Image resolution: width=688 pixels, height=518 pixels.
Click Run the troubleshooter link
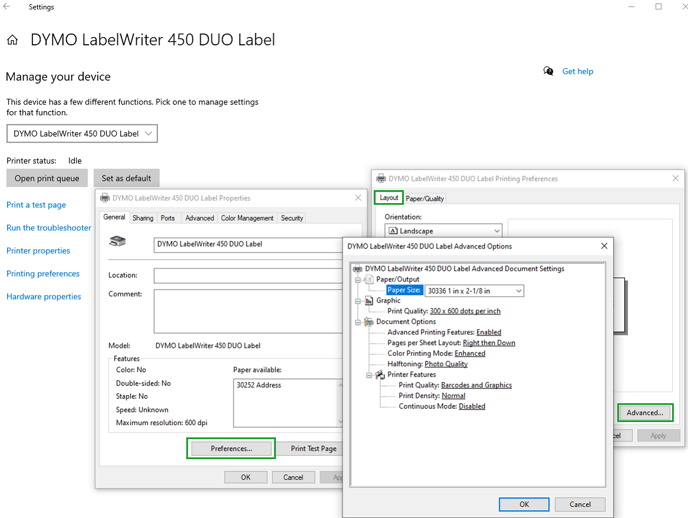(x=49, y=228)
